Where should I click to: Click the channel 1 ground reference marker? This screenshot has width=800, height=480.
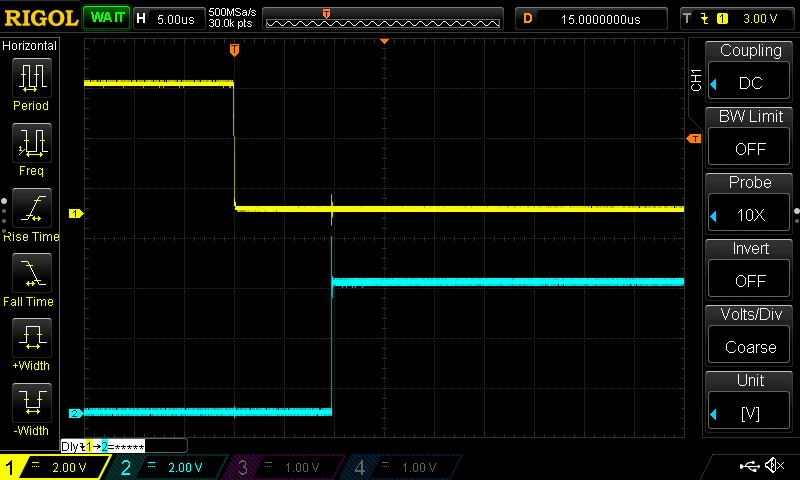(76, 214)
